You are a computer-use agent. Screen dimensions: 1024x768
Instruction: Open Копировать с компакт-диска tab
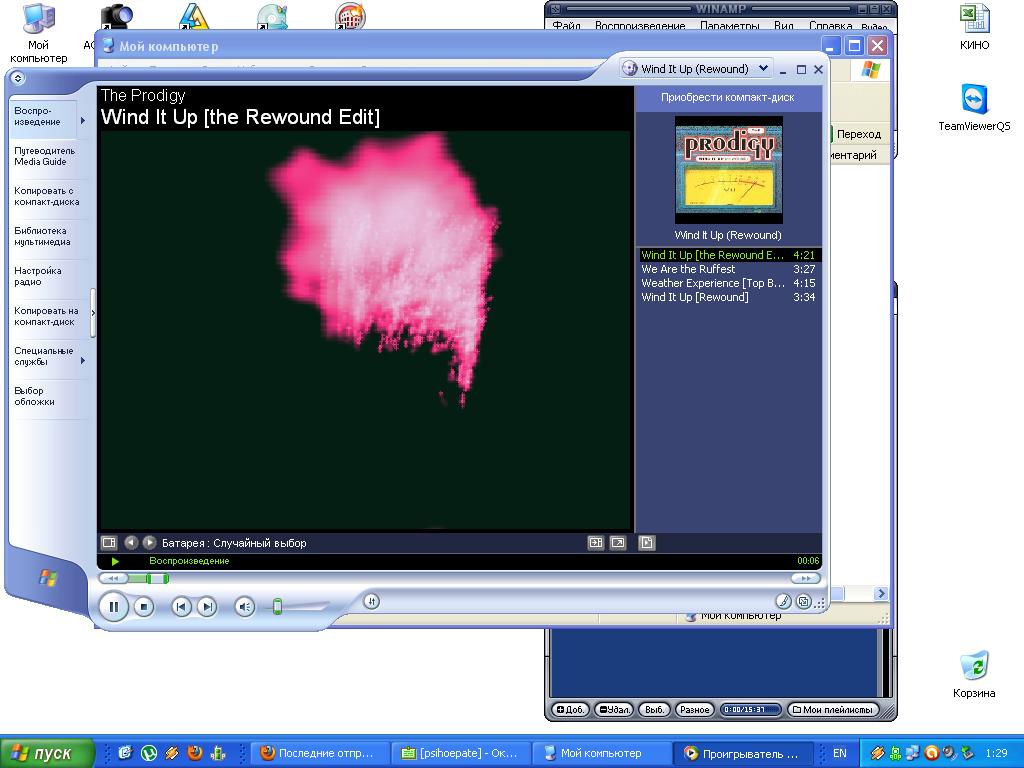tap(47, 197)
